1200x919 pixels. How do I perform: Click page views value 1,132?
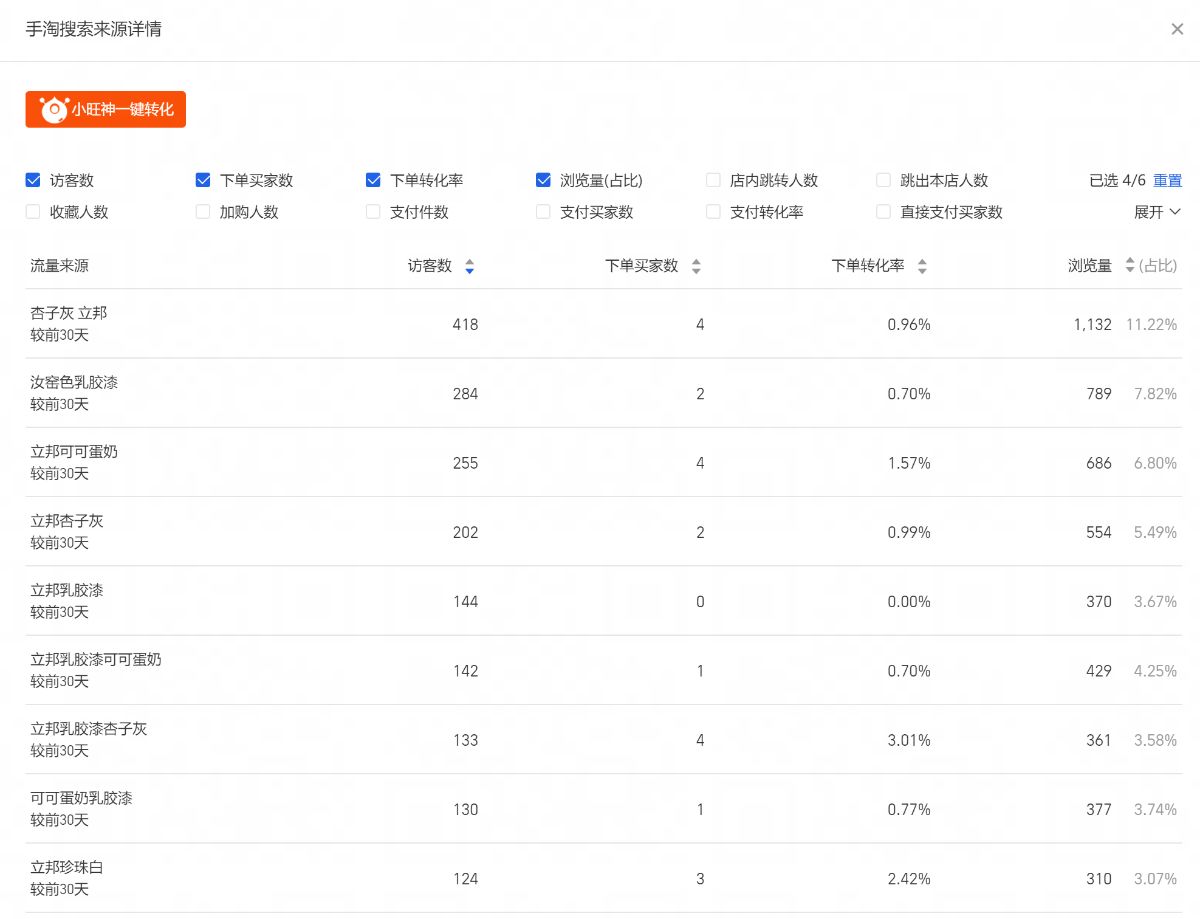(x=1093, y=324)
